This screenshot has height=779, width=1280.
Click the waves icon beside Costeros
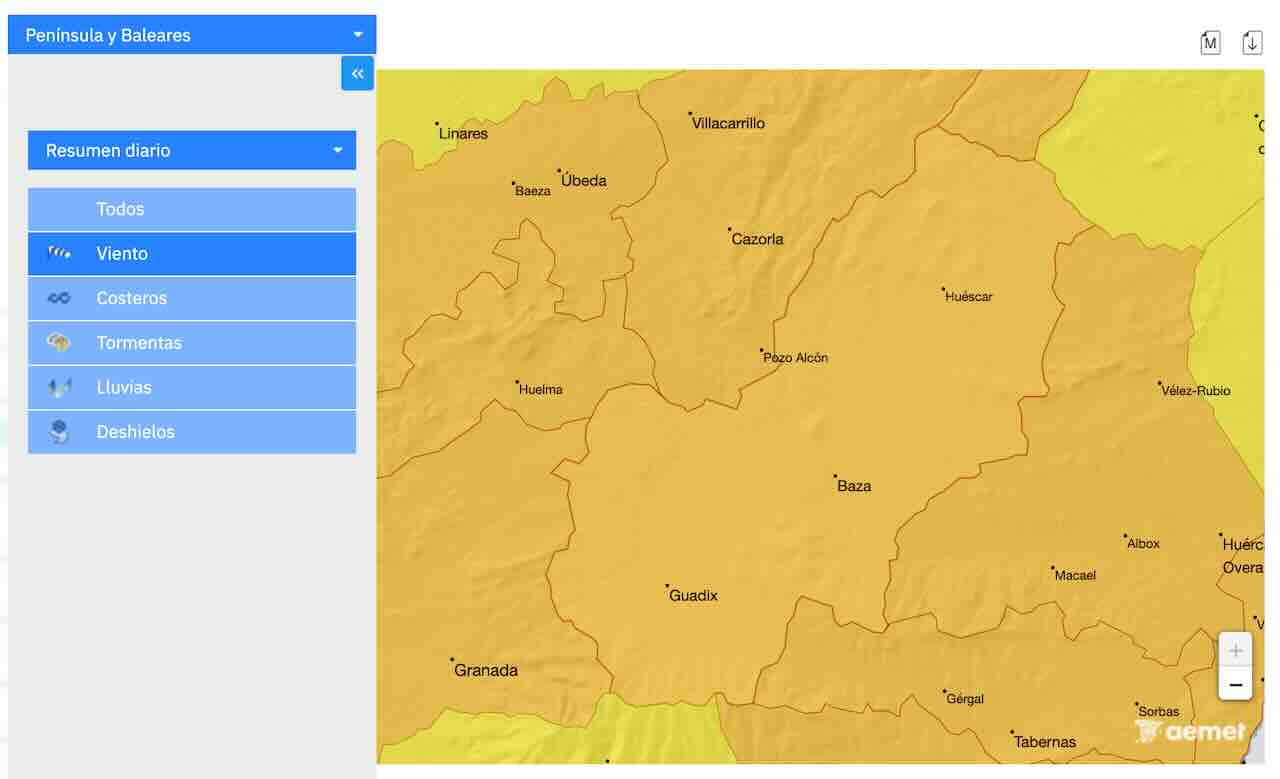click(x=59, y=298)
